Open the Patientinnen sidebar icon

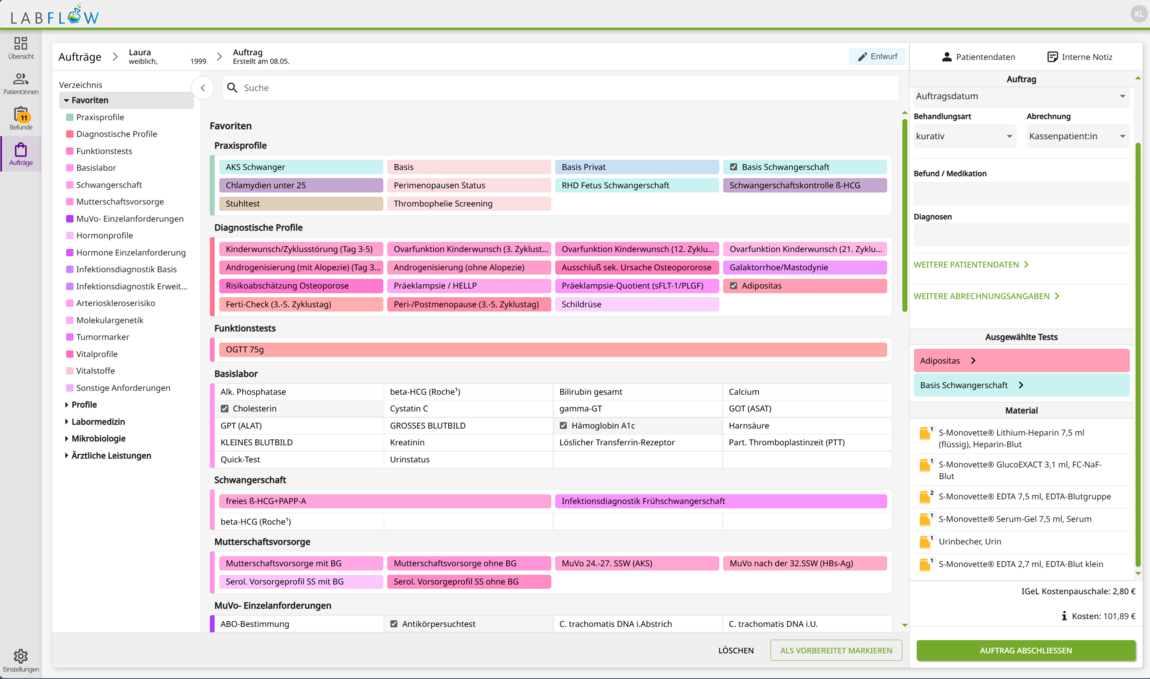[x=20, y=80]
